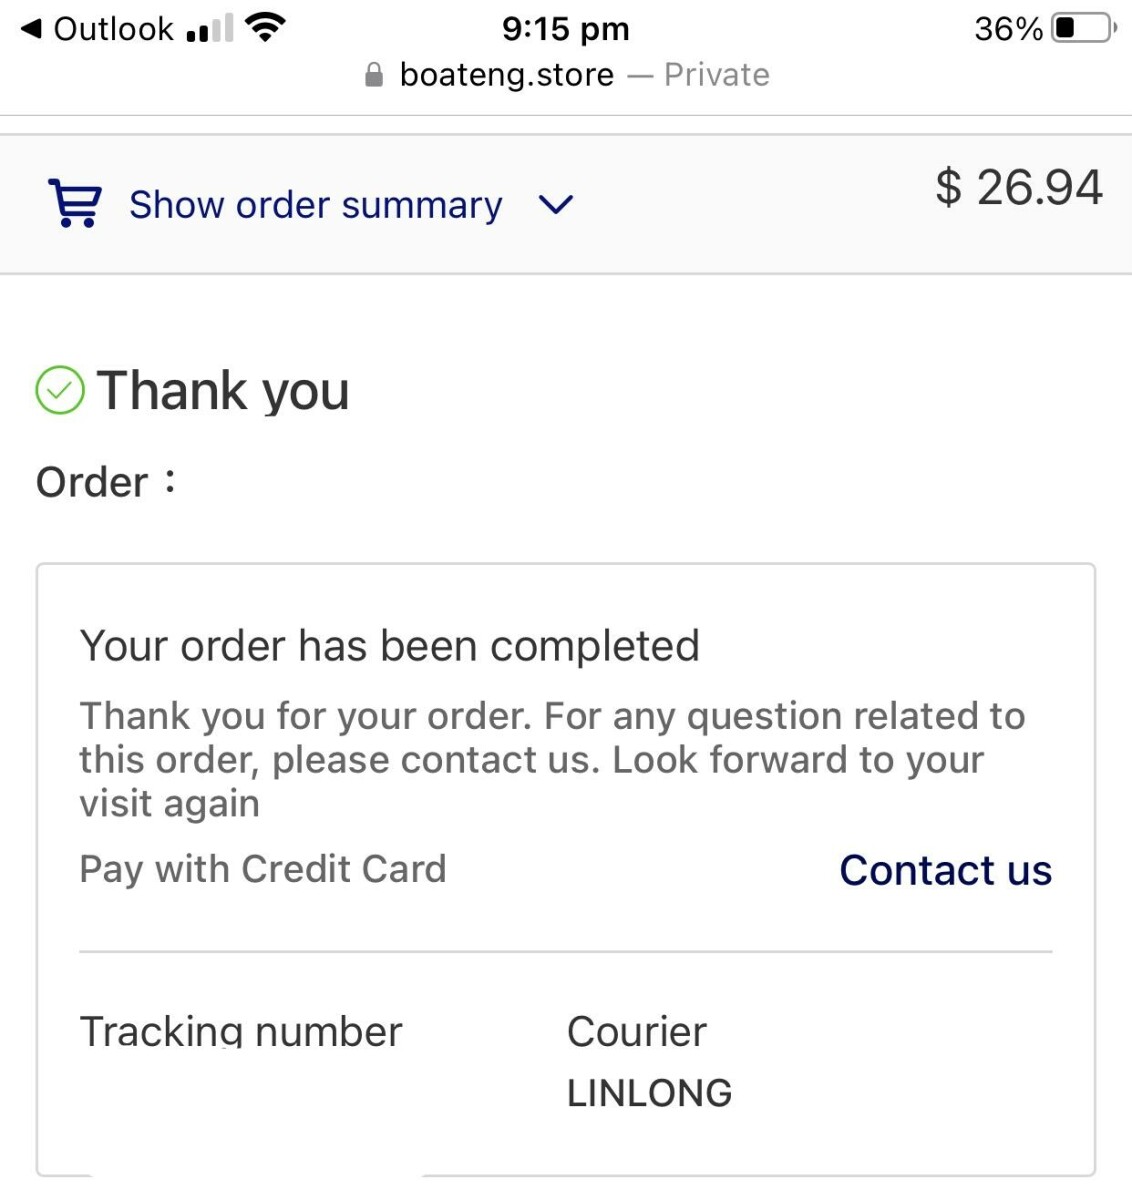The image size is (1132, 1200).
Task: Open the Contact us link
Action: [x=945, y=870]
